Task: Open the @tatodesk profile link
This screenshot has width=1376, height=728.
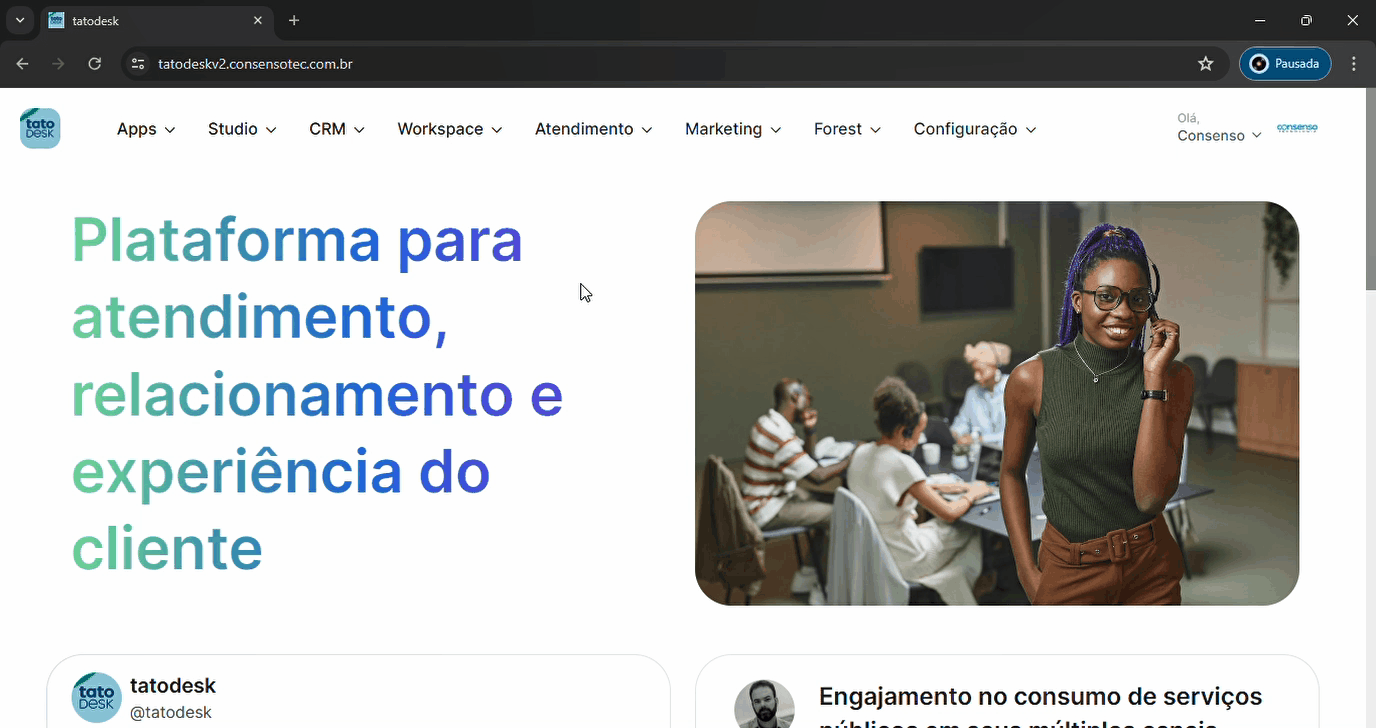Action: [171, 712]
